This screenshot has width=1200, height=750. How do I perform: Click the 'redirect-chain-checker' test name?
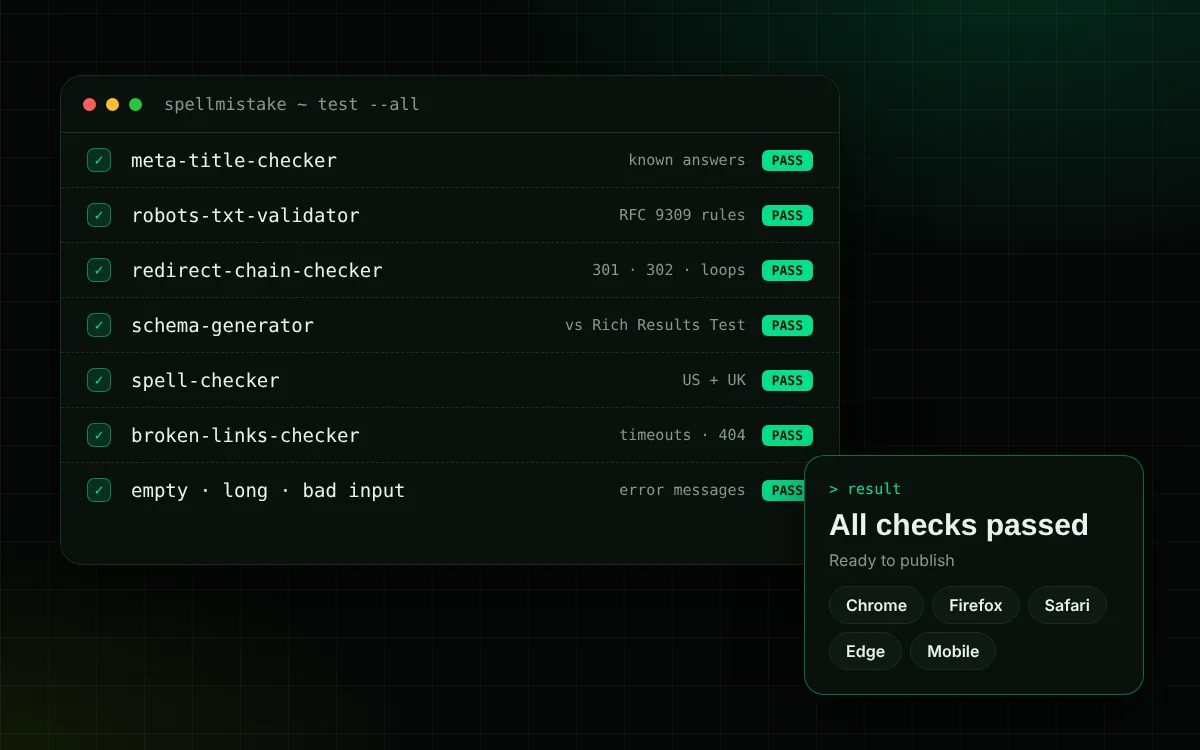click(x=257, y=270)
